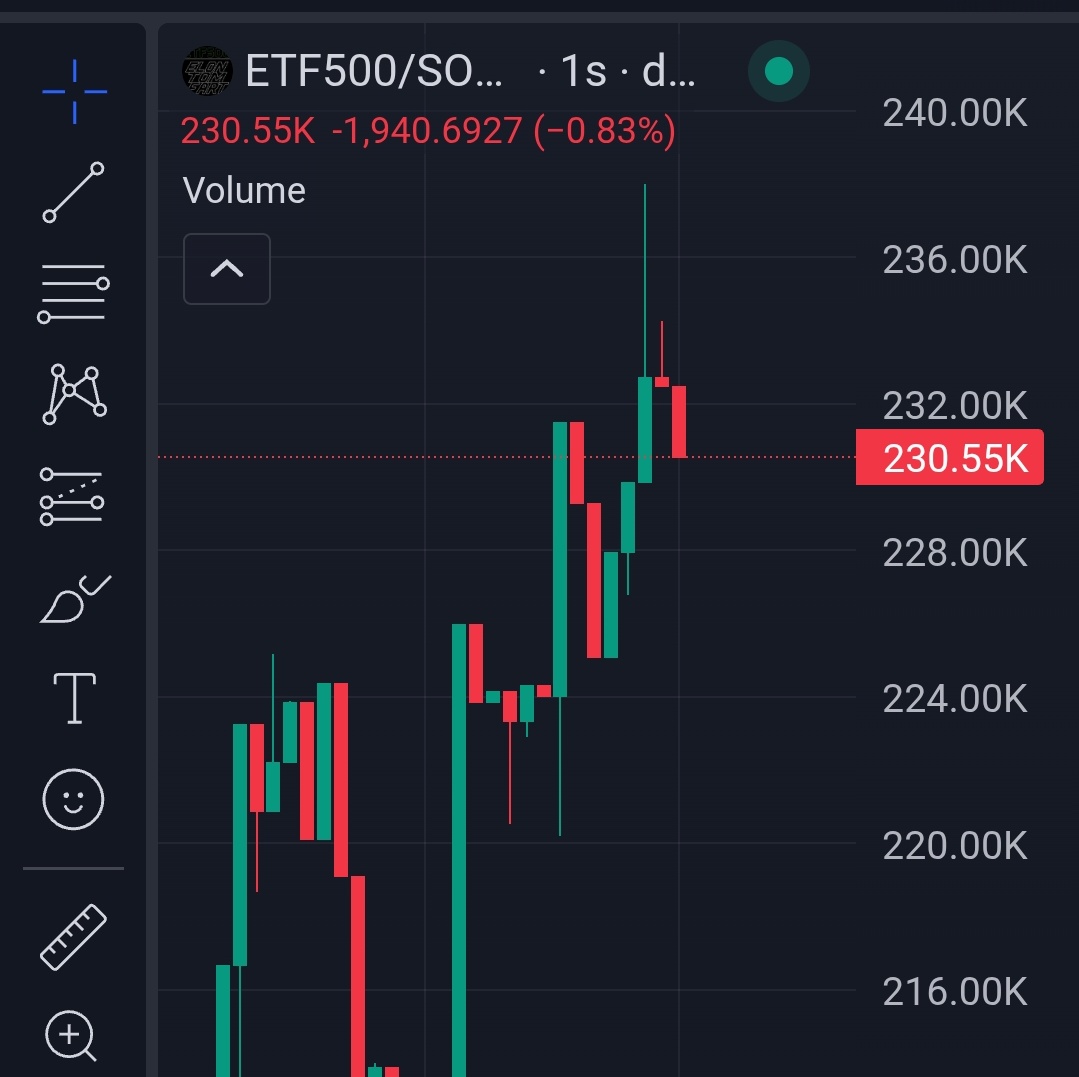Open the long position forecasting tool
Image resolution: width=1079 pixels, height=1077 pixels.
coord(72,496)
